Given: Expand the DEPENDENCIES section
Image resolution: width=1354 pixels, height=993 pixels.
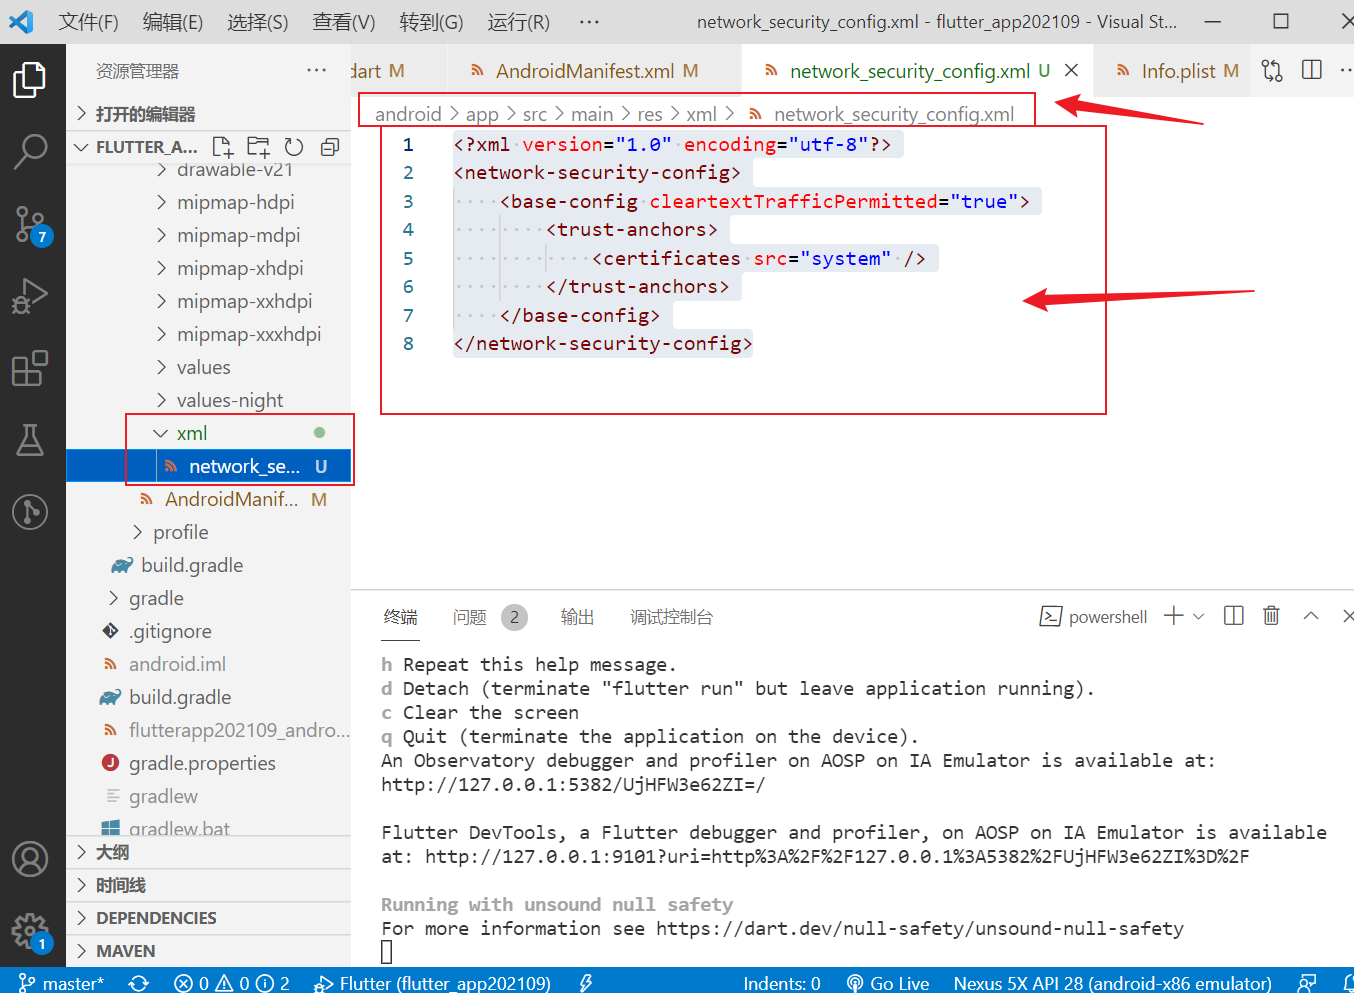Looking at the screenshot, I should [208, 918].
